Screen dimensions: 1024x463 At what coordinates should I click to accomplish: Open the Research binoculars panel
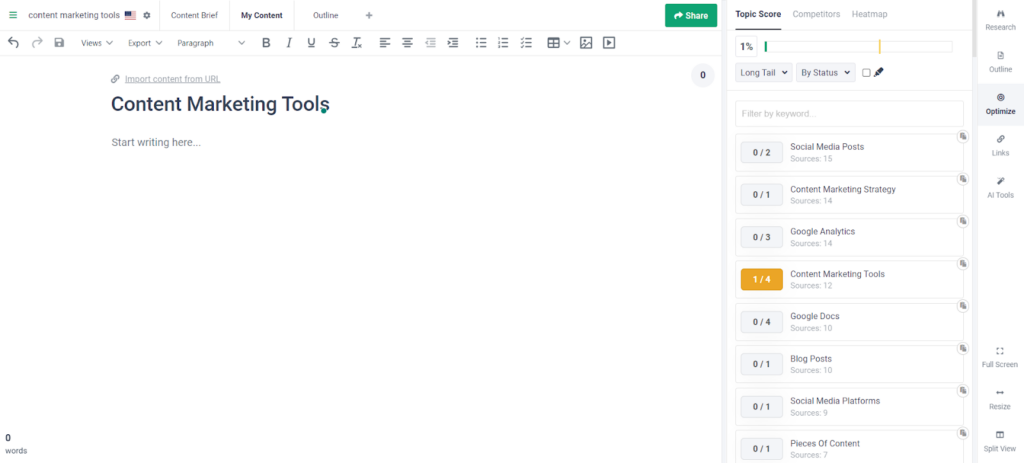1000,19
